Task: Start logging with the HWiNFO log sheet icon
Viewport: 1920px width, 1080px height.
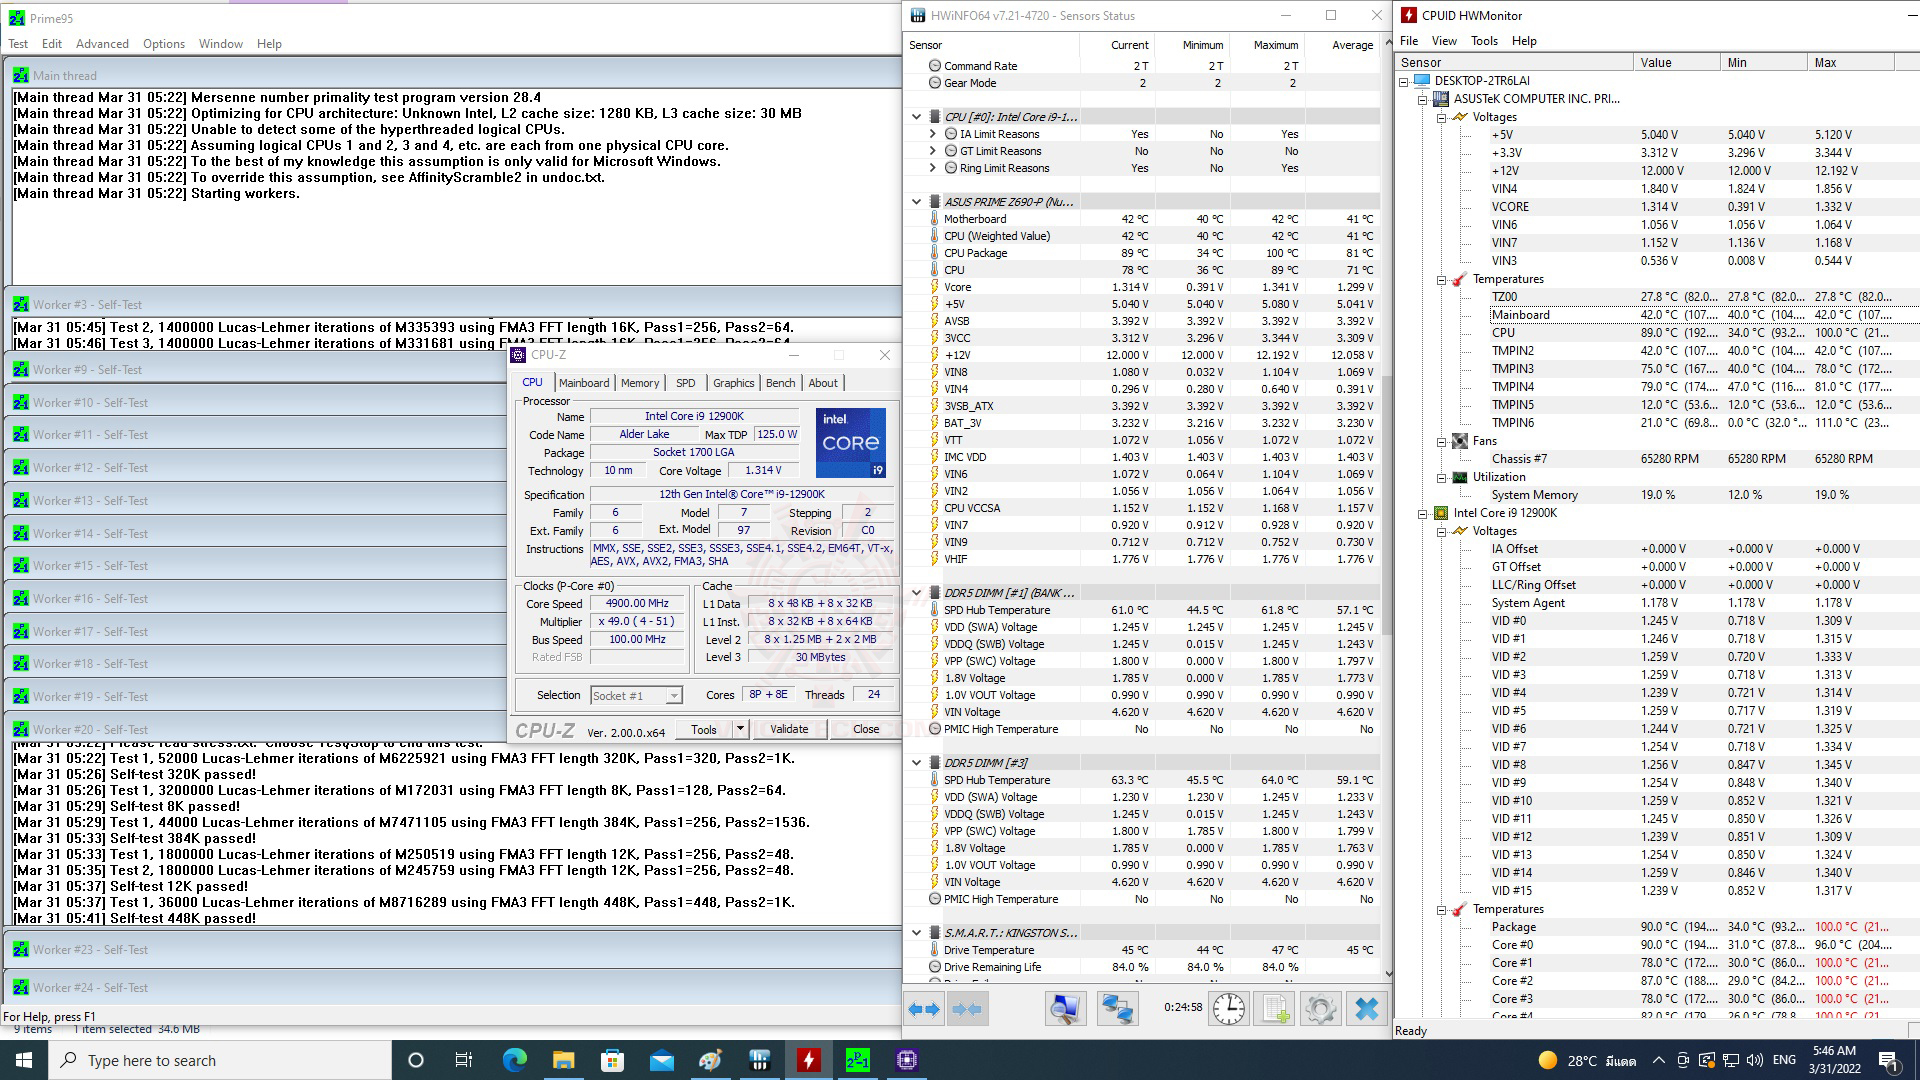Action: point(1275,1009)
